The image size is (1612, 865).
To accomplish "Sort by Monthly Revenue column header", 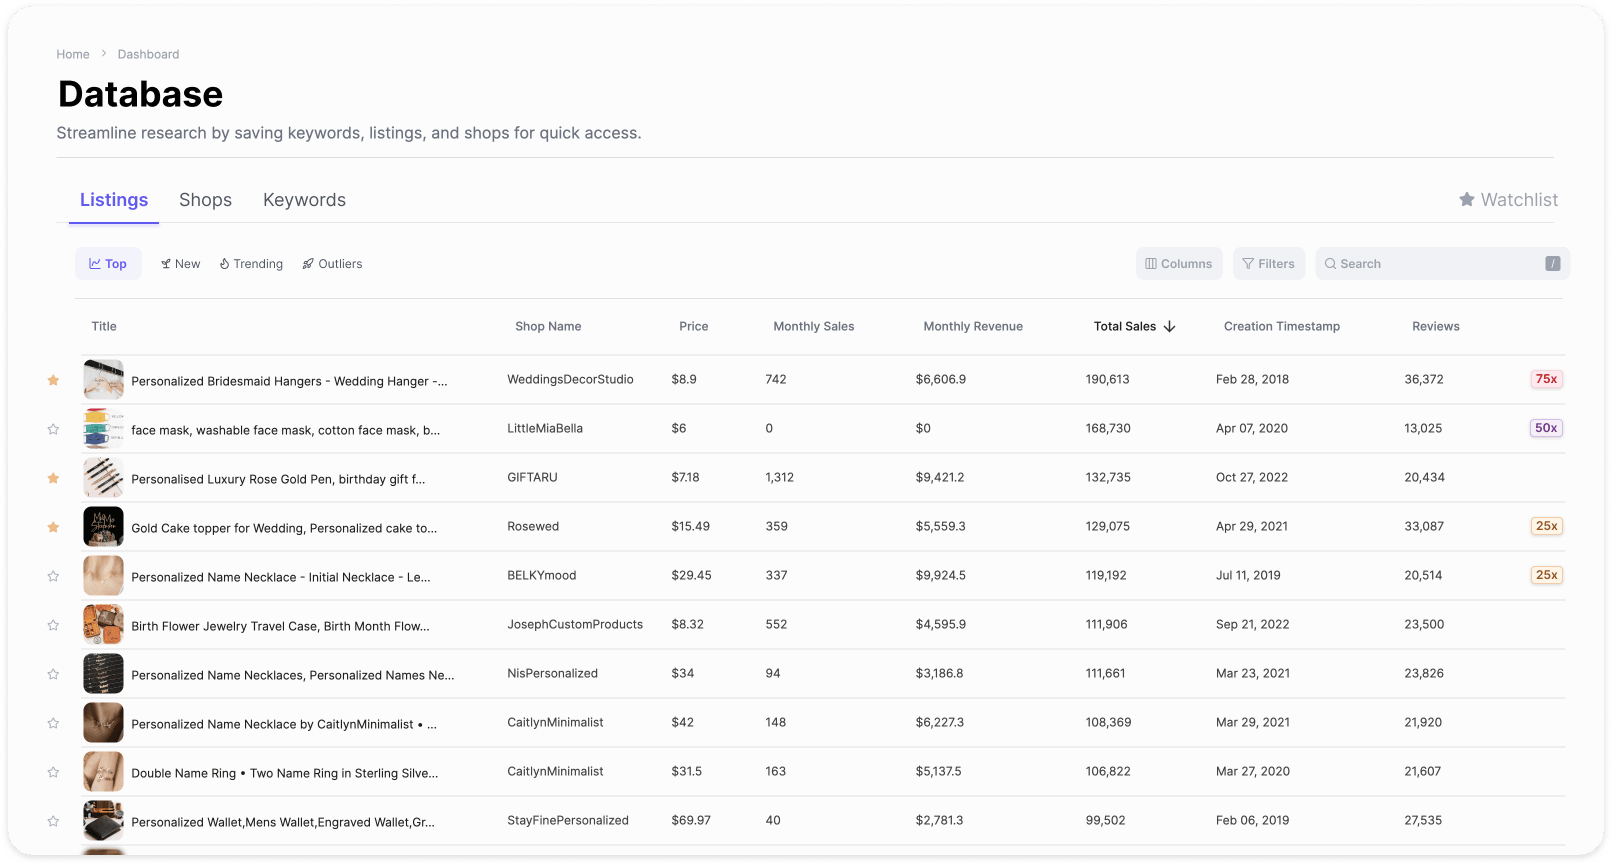I will pyautogui.click(x=973, y=327).
